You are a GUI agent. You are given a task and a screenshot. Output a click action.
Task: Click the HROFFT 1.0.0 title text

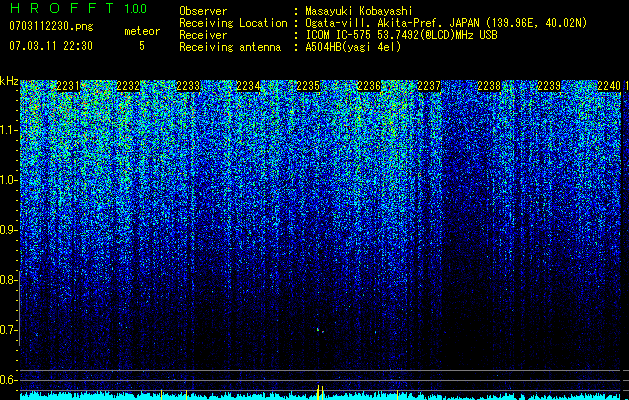78,8
